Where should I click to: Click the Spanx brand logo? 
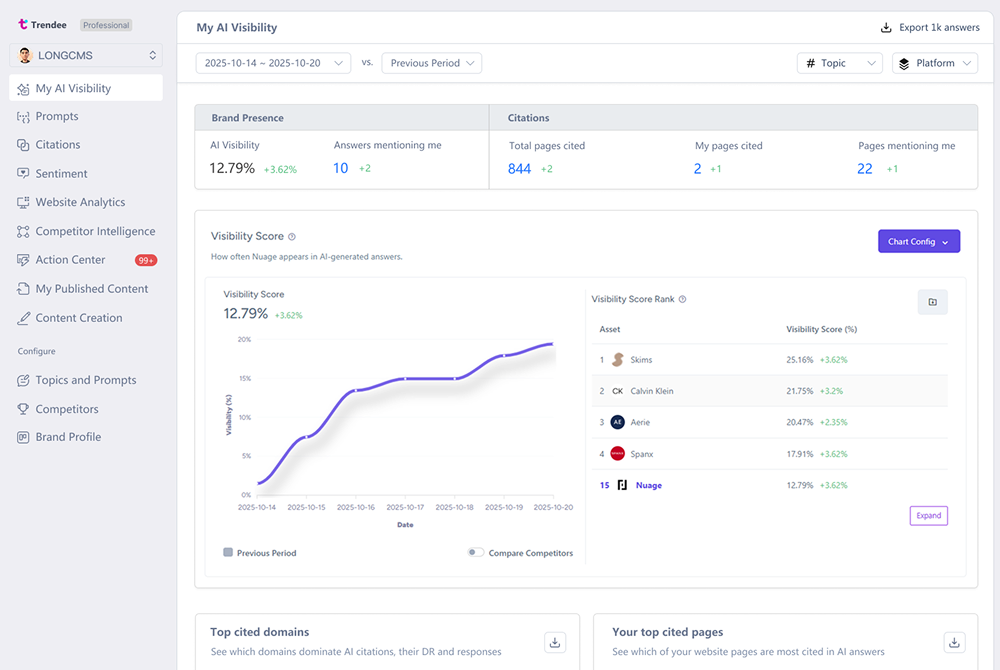617,454
